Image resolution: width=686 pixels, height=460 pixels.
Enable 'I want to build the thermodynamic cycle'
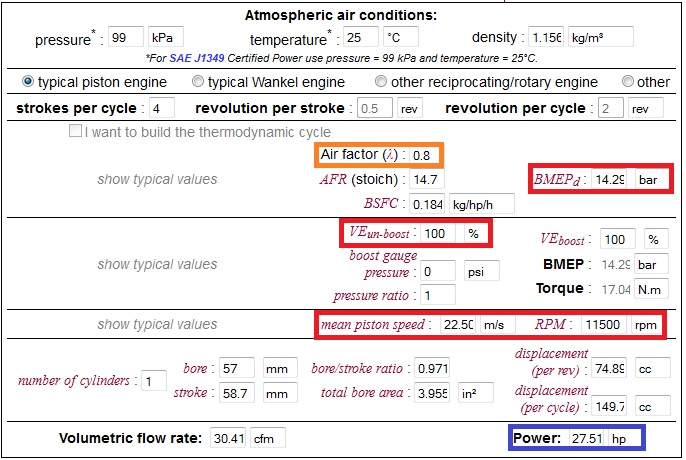click(75, 132)
